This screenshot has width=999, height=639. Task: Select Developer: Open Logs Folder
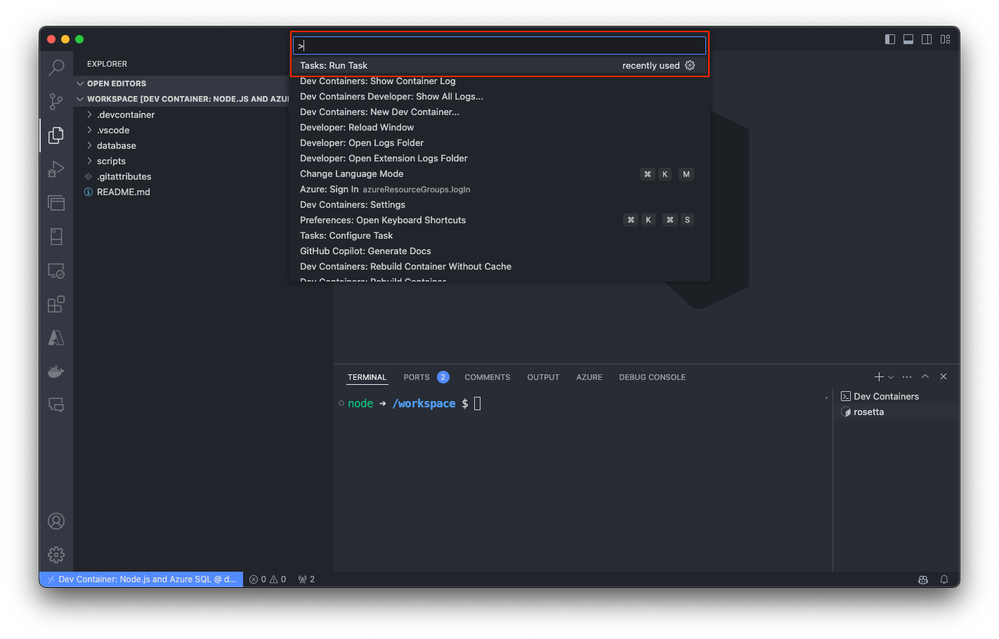(x=500, y=143)
